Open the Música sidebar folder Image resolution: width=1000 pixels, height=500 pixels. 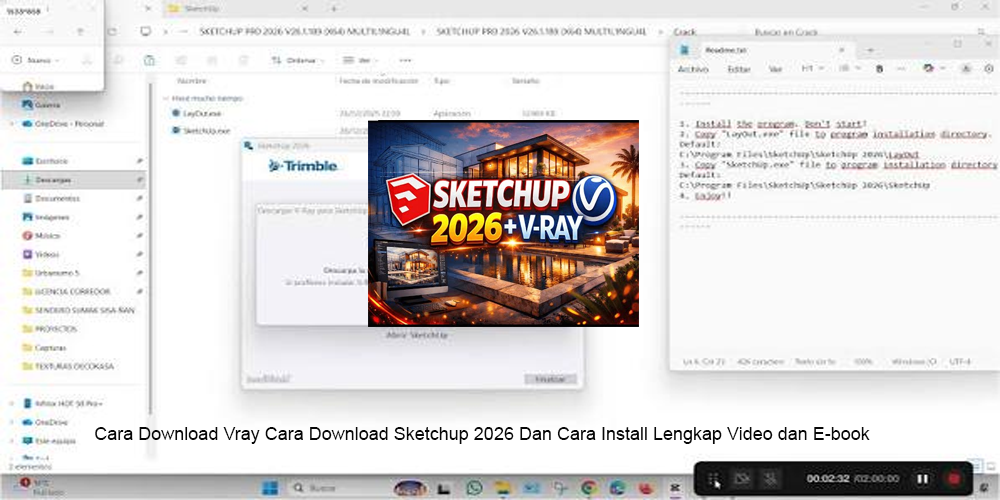[41, 236]
